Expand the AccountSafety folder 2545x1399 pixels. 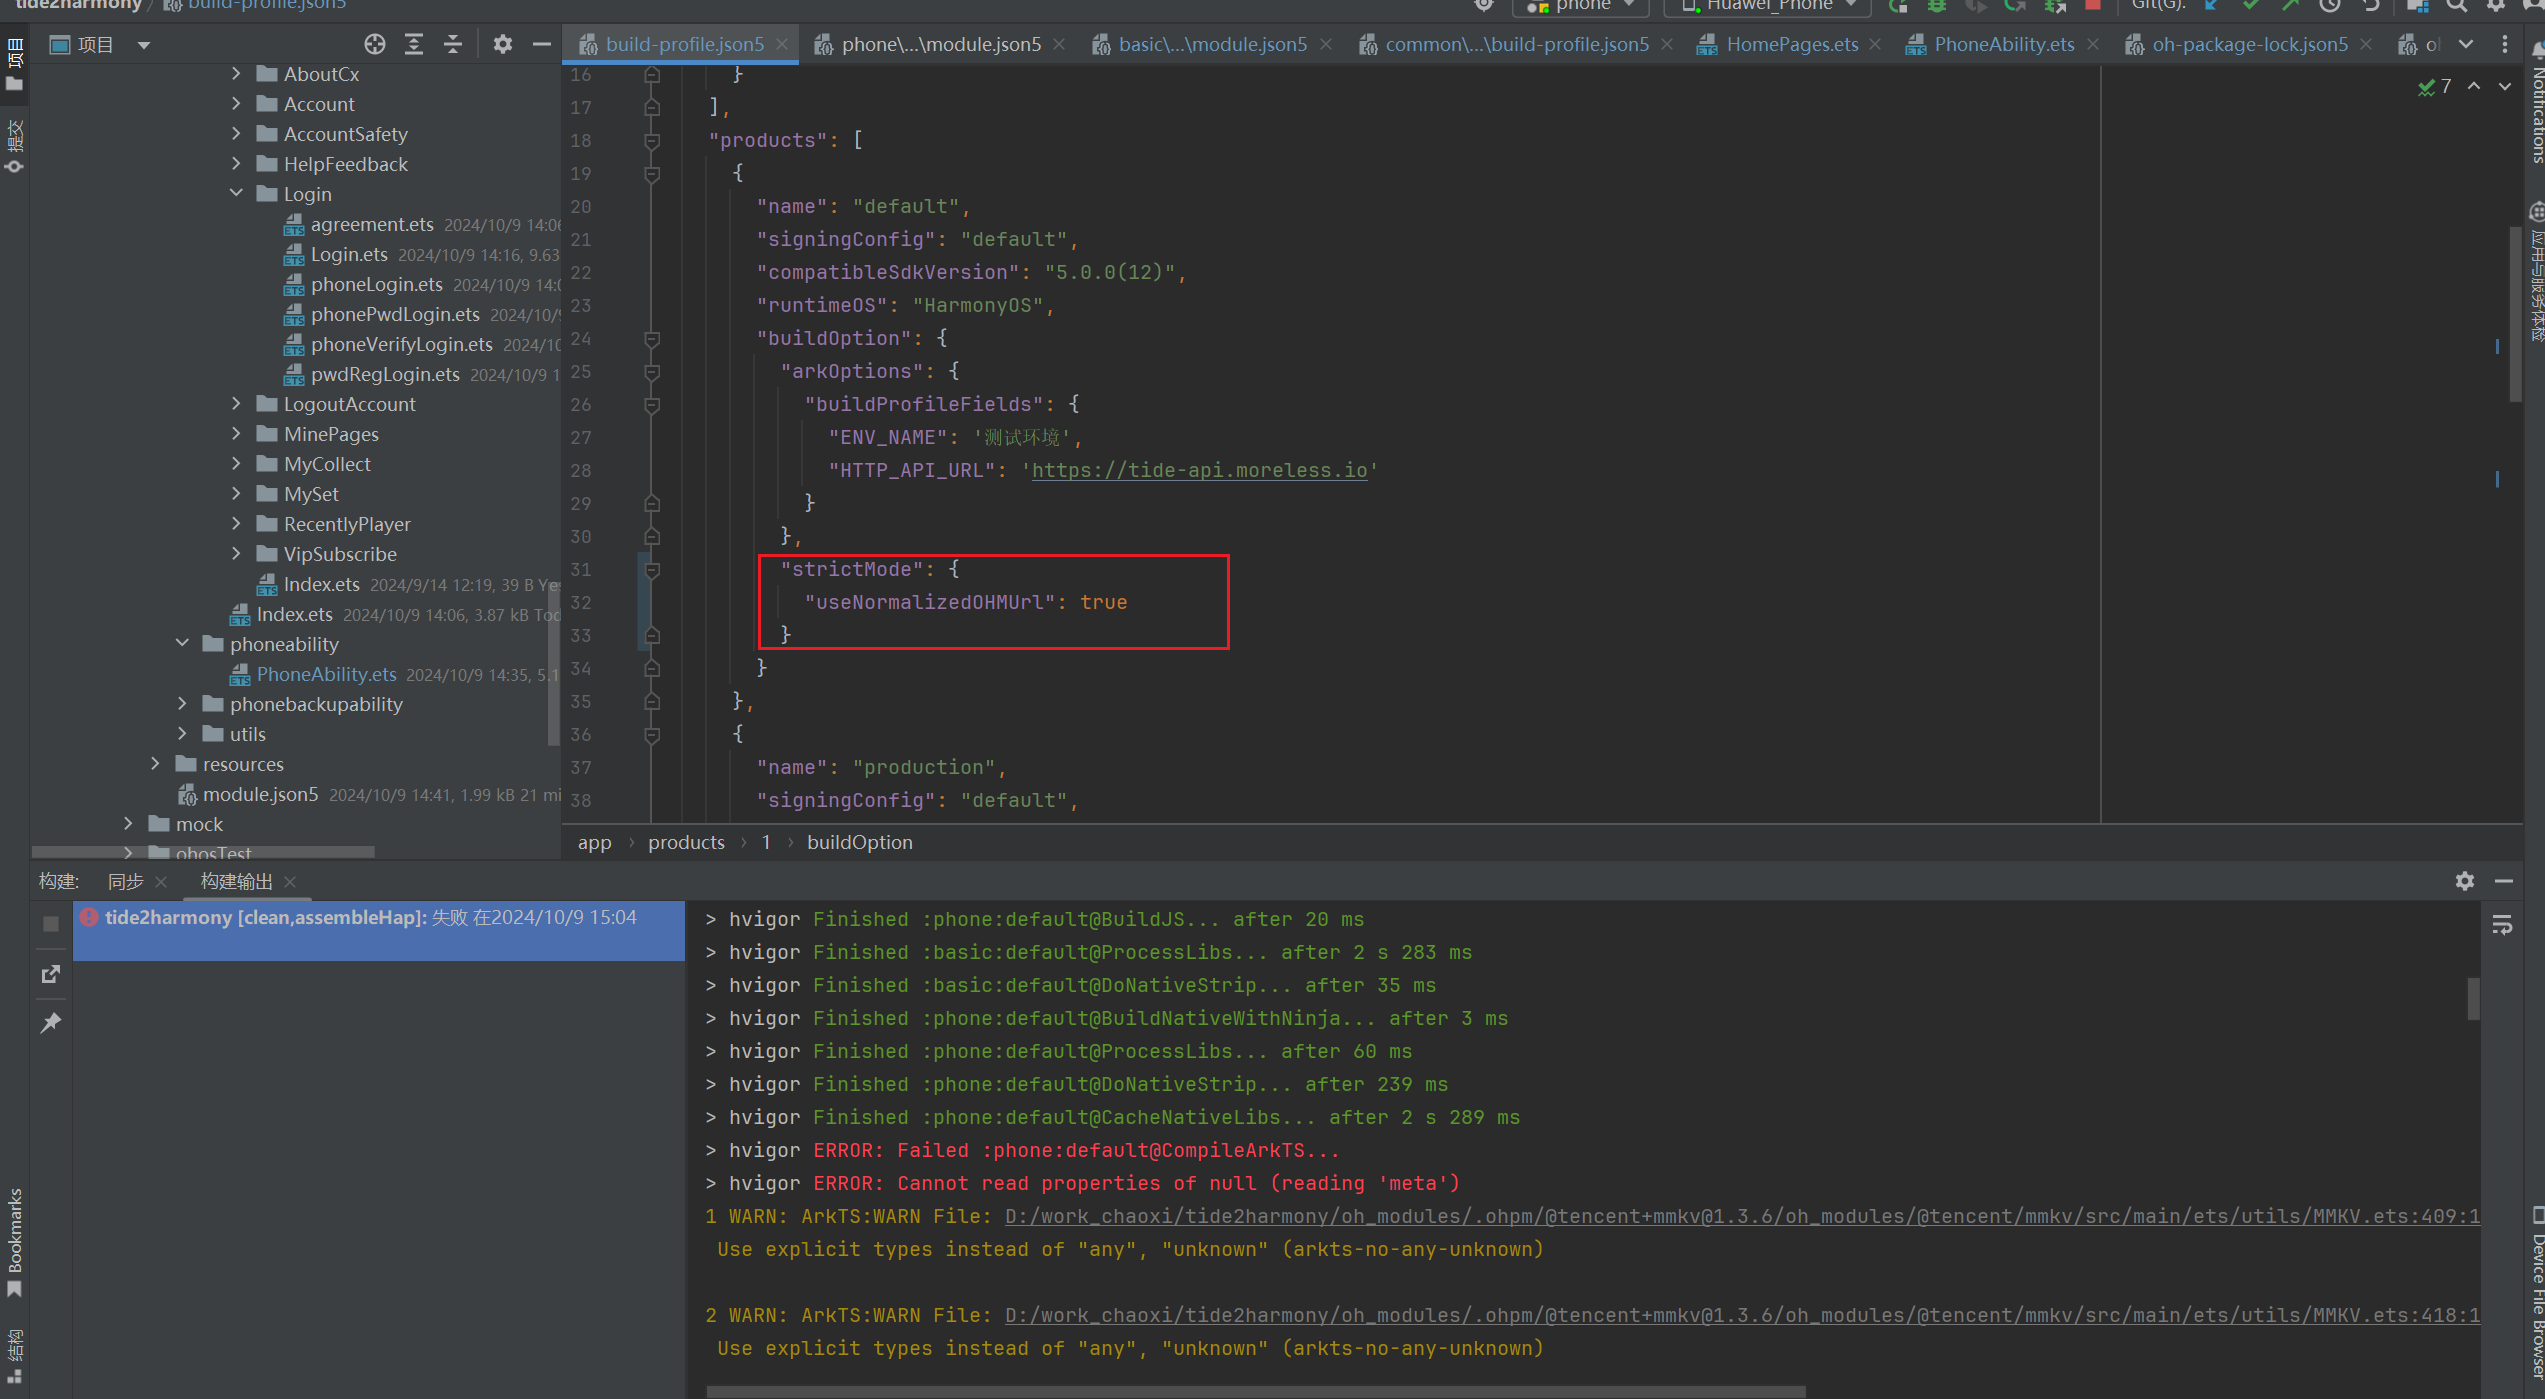tap(236, 134)
